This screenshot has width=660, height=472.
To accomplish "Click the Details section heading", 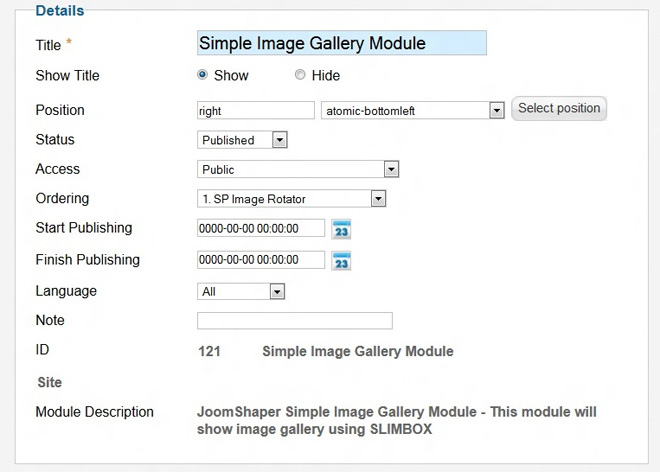I will point(60,11).
